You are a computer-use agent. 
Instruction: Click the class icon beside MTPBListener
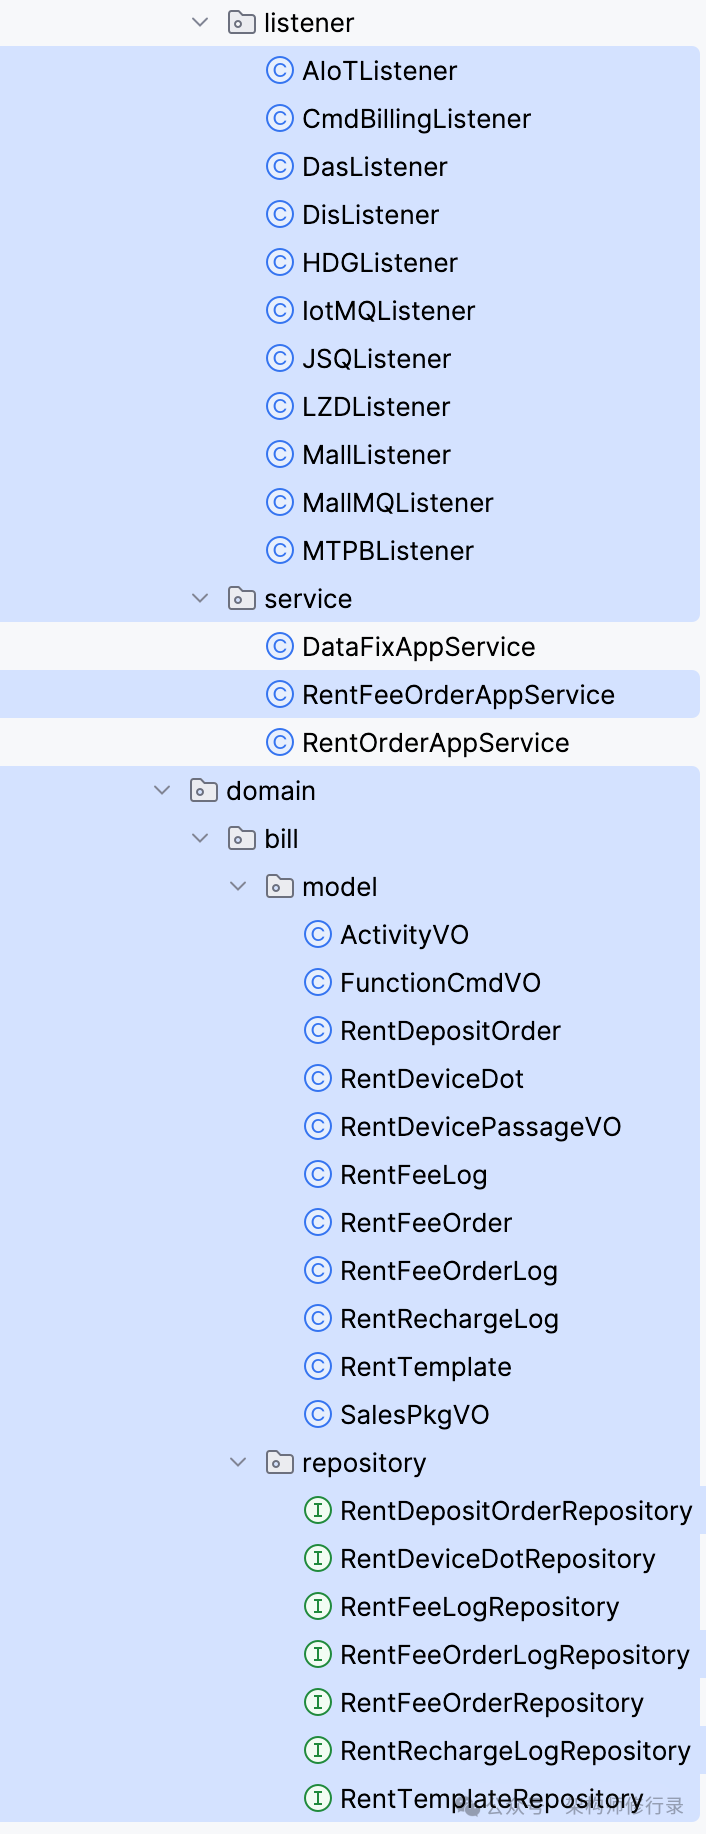(280, 550)
